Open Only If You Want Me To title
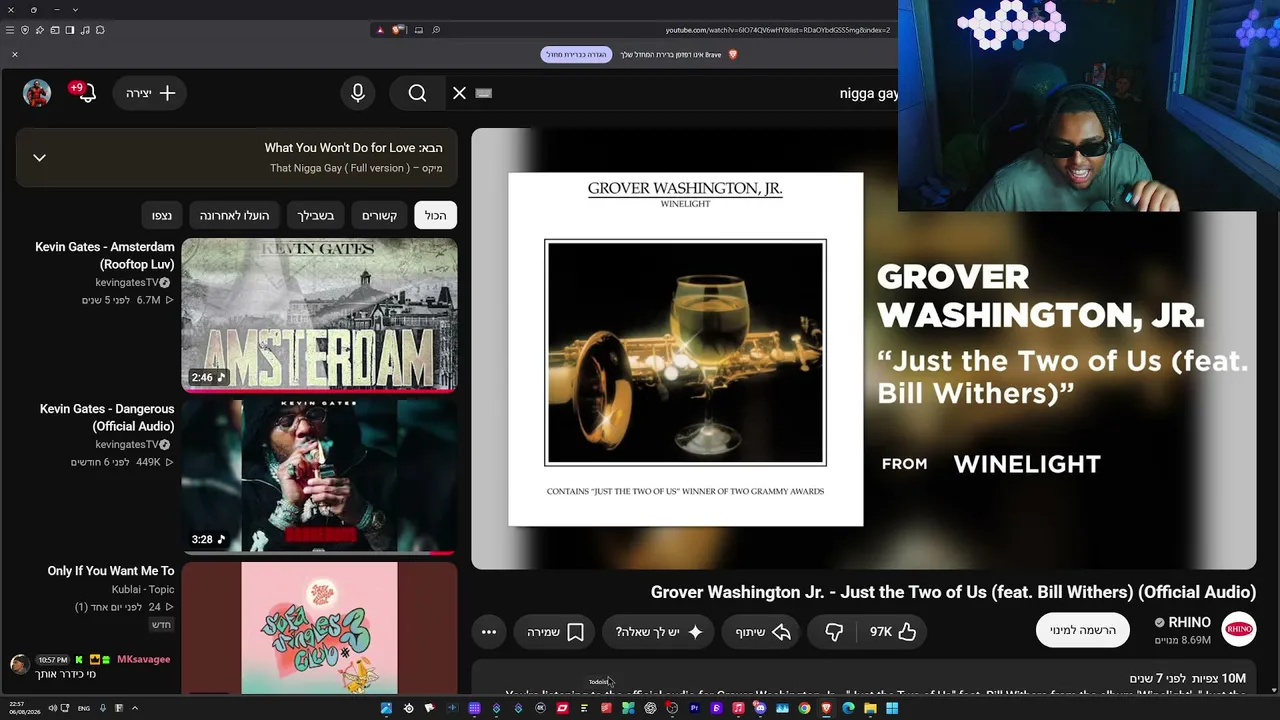Screen dimensions: 1280x720 (x=111, y=571)
